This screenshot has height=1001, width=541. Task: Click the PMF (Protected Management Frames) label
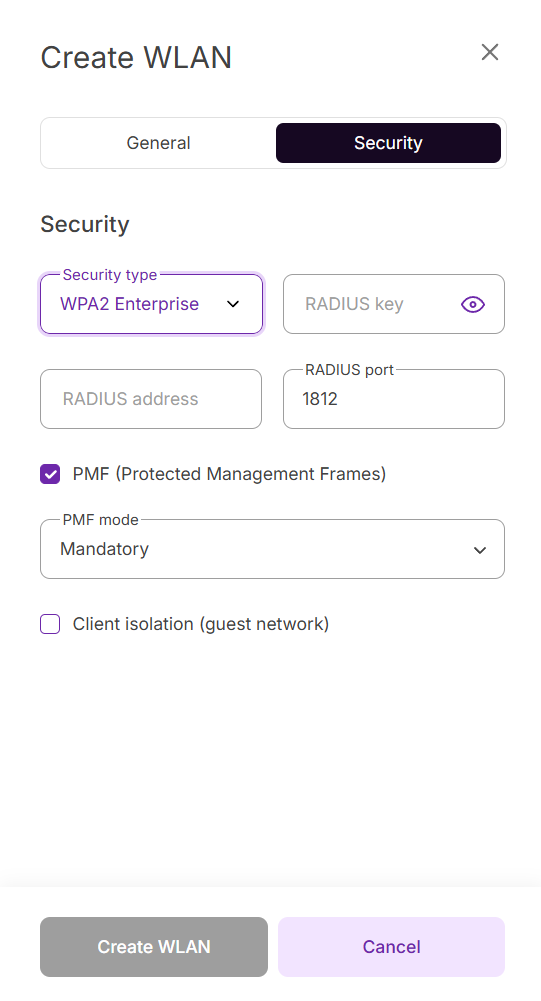229,474
